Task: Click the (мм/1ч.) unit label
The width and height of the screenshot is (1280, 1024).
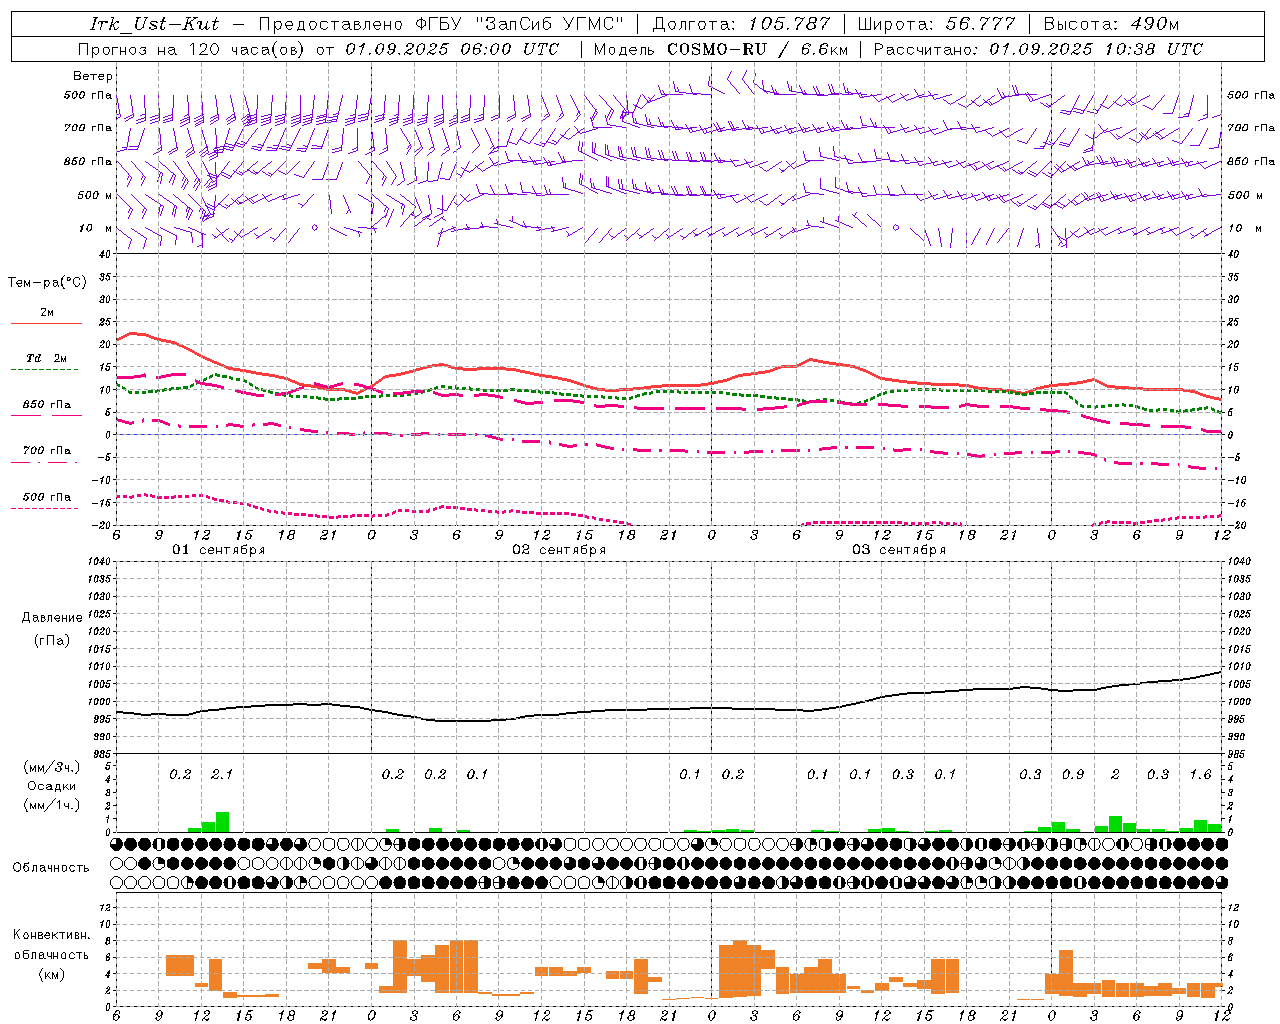Action: pos(52,805)
